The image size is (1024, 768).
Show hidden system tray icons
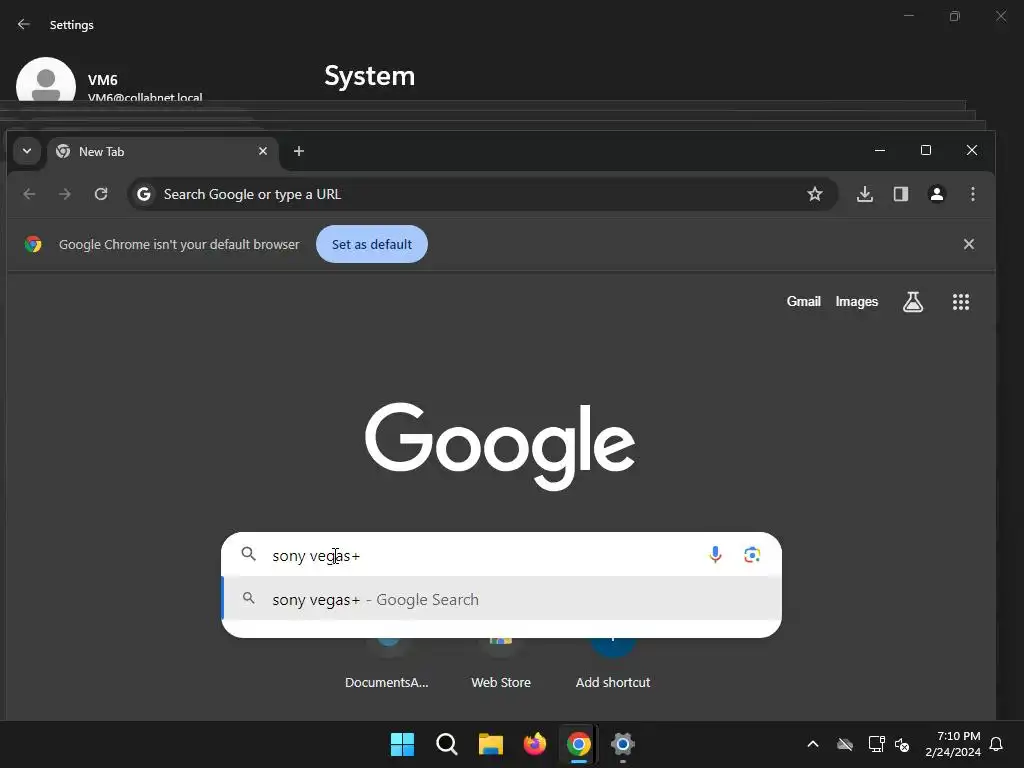pos(812,744)
